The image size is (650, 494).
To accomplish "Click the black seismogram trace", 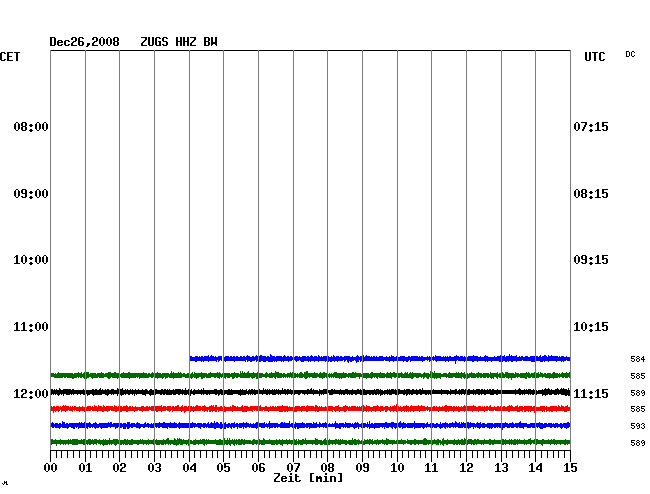I will [x=310, y=392].
